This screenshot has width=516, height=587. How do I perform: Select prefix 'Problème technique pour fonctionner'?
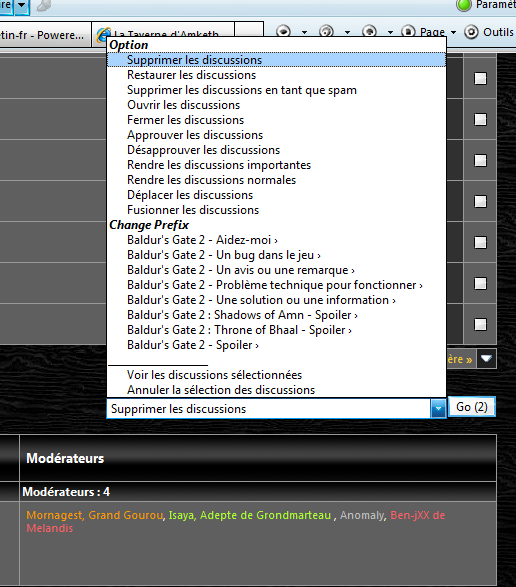[276, 285]
